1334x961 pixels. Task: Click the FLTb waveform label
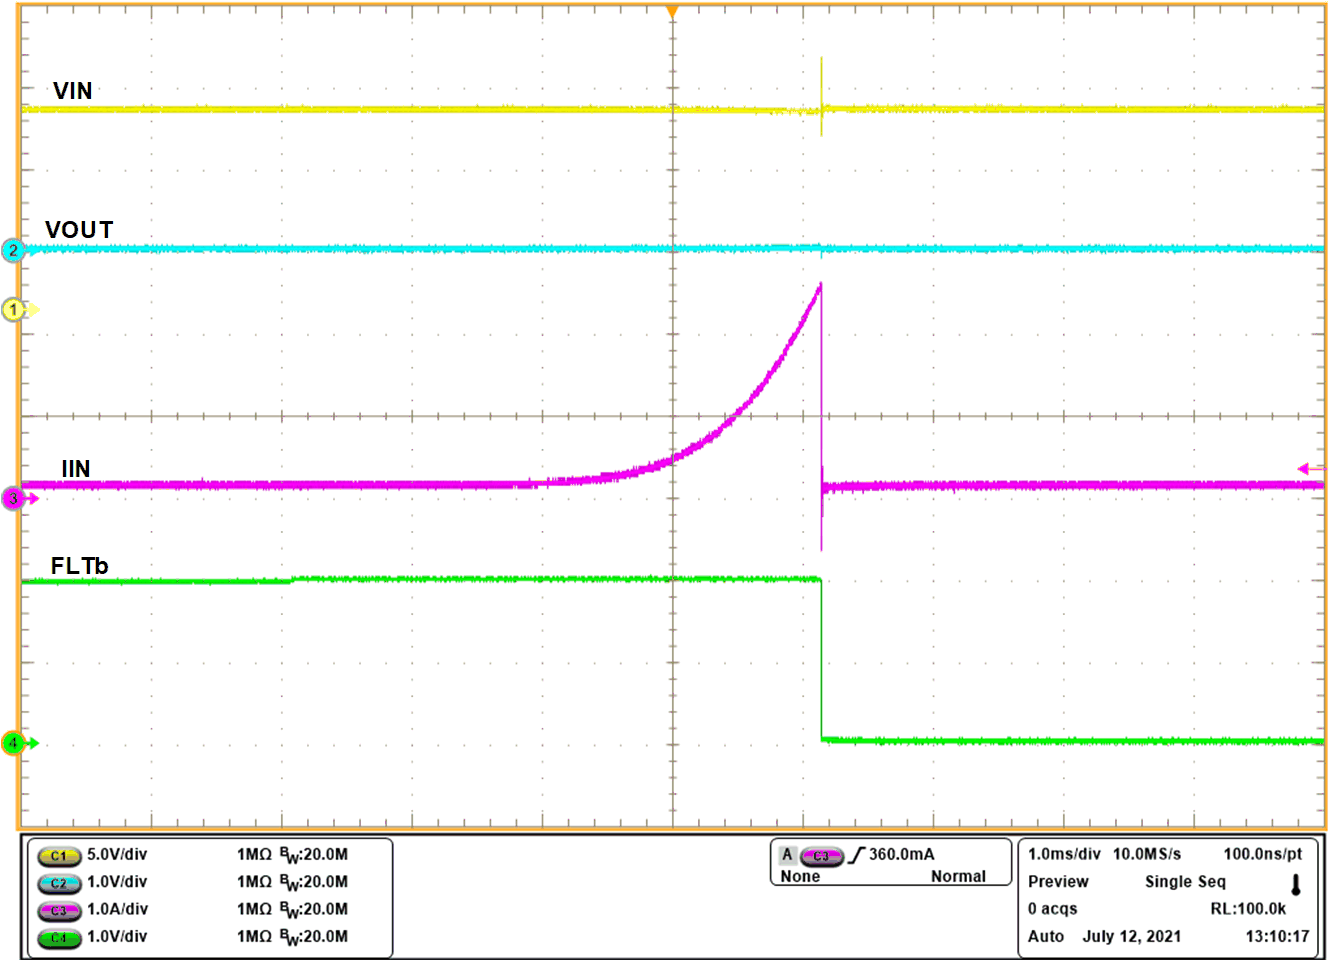coord(80,566)
